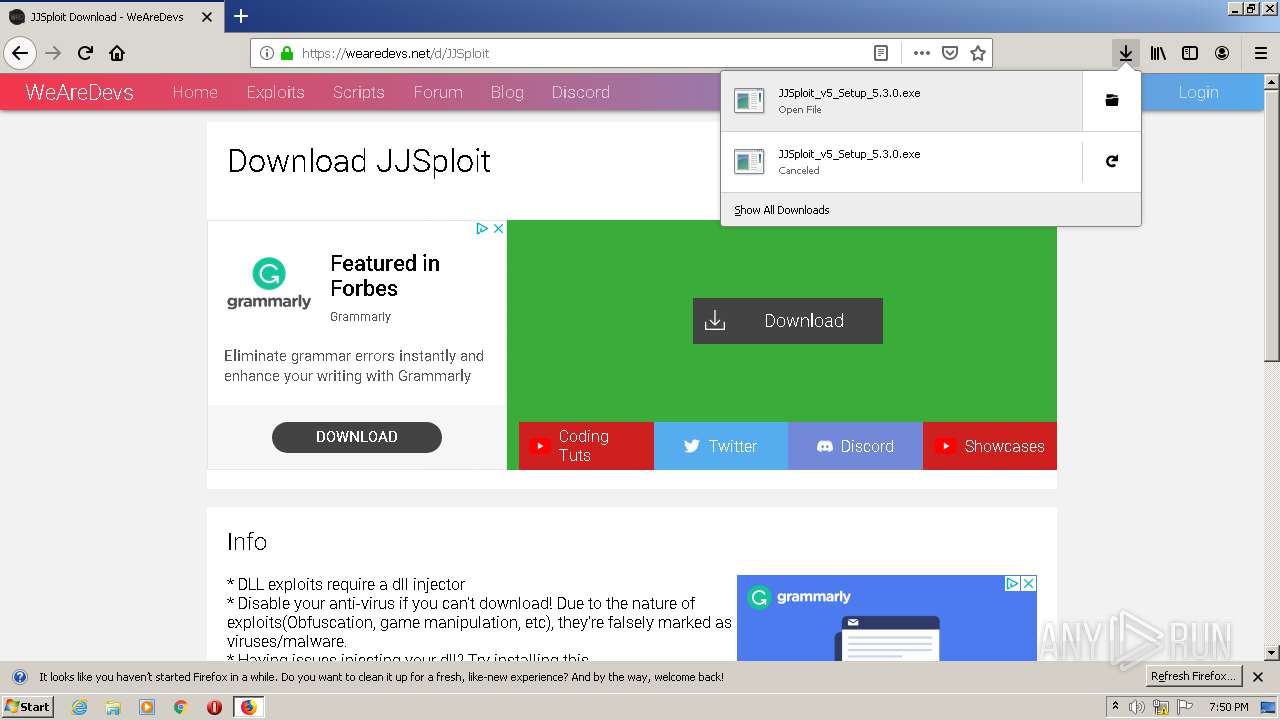
Task: Click the address bar URL field
Action: tap(580, 53)
